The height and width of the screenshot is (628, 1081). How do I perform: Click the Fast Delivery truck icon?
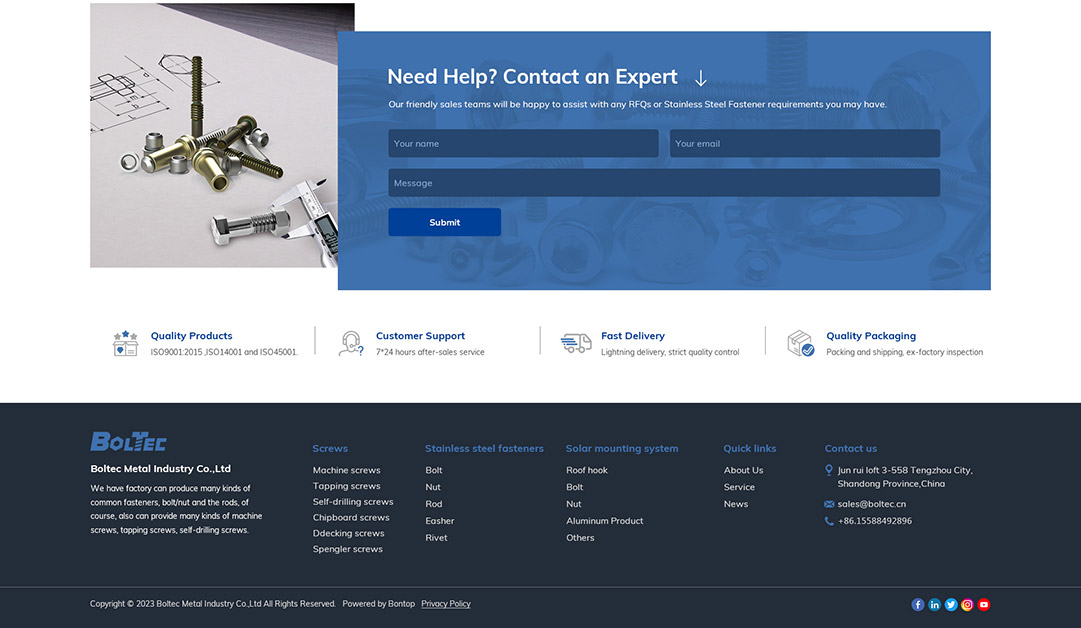pyautogui.click(x=576, y=343)
